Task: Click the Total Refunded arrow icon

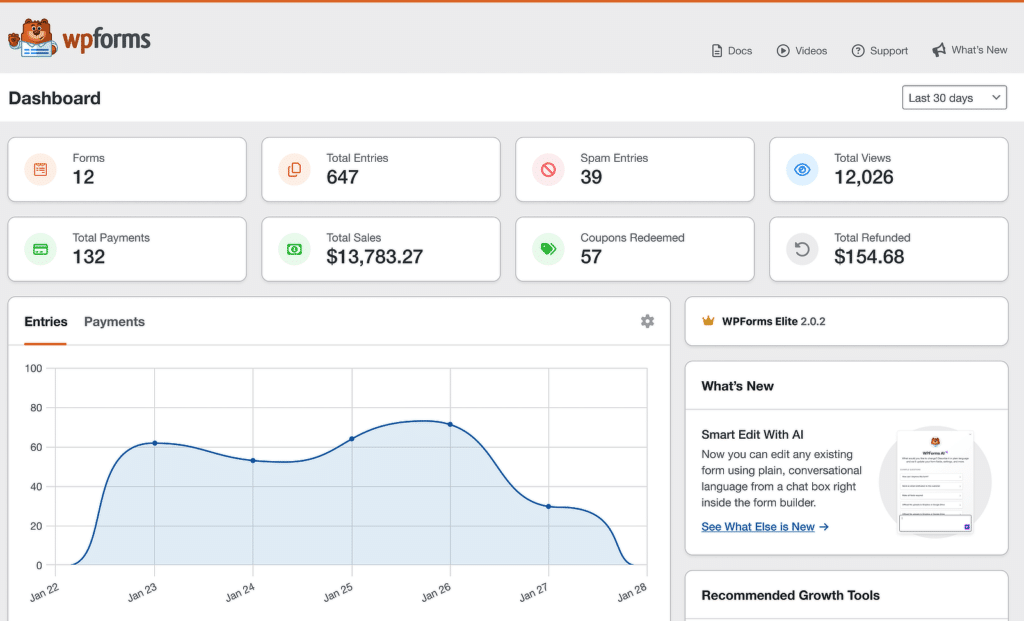Action: 802,249
